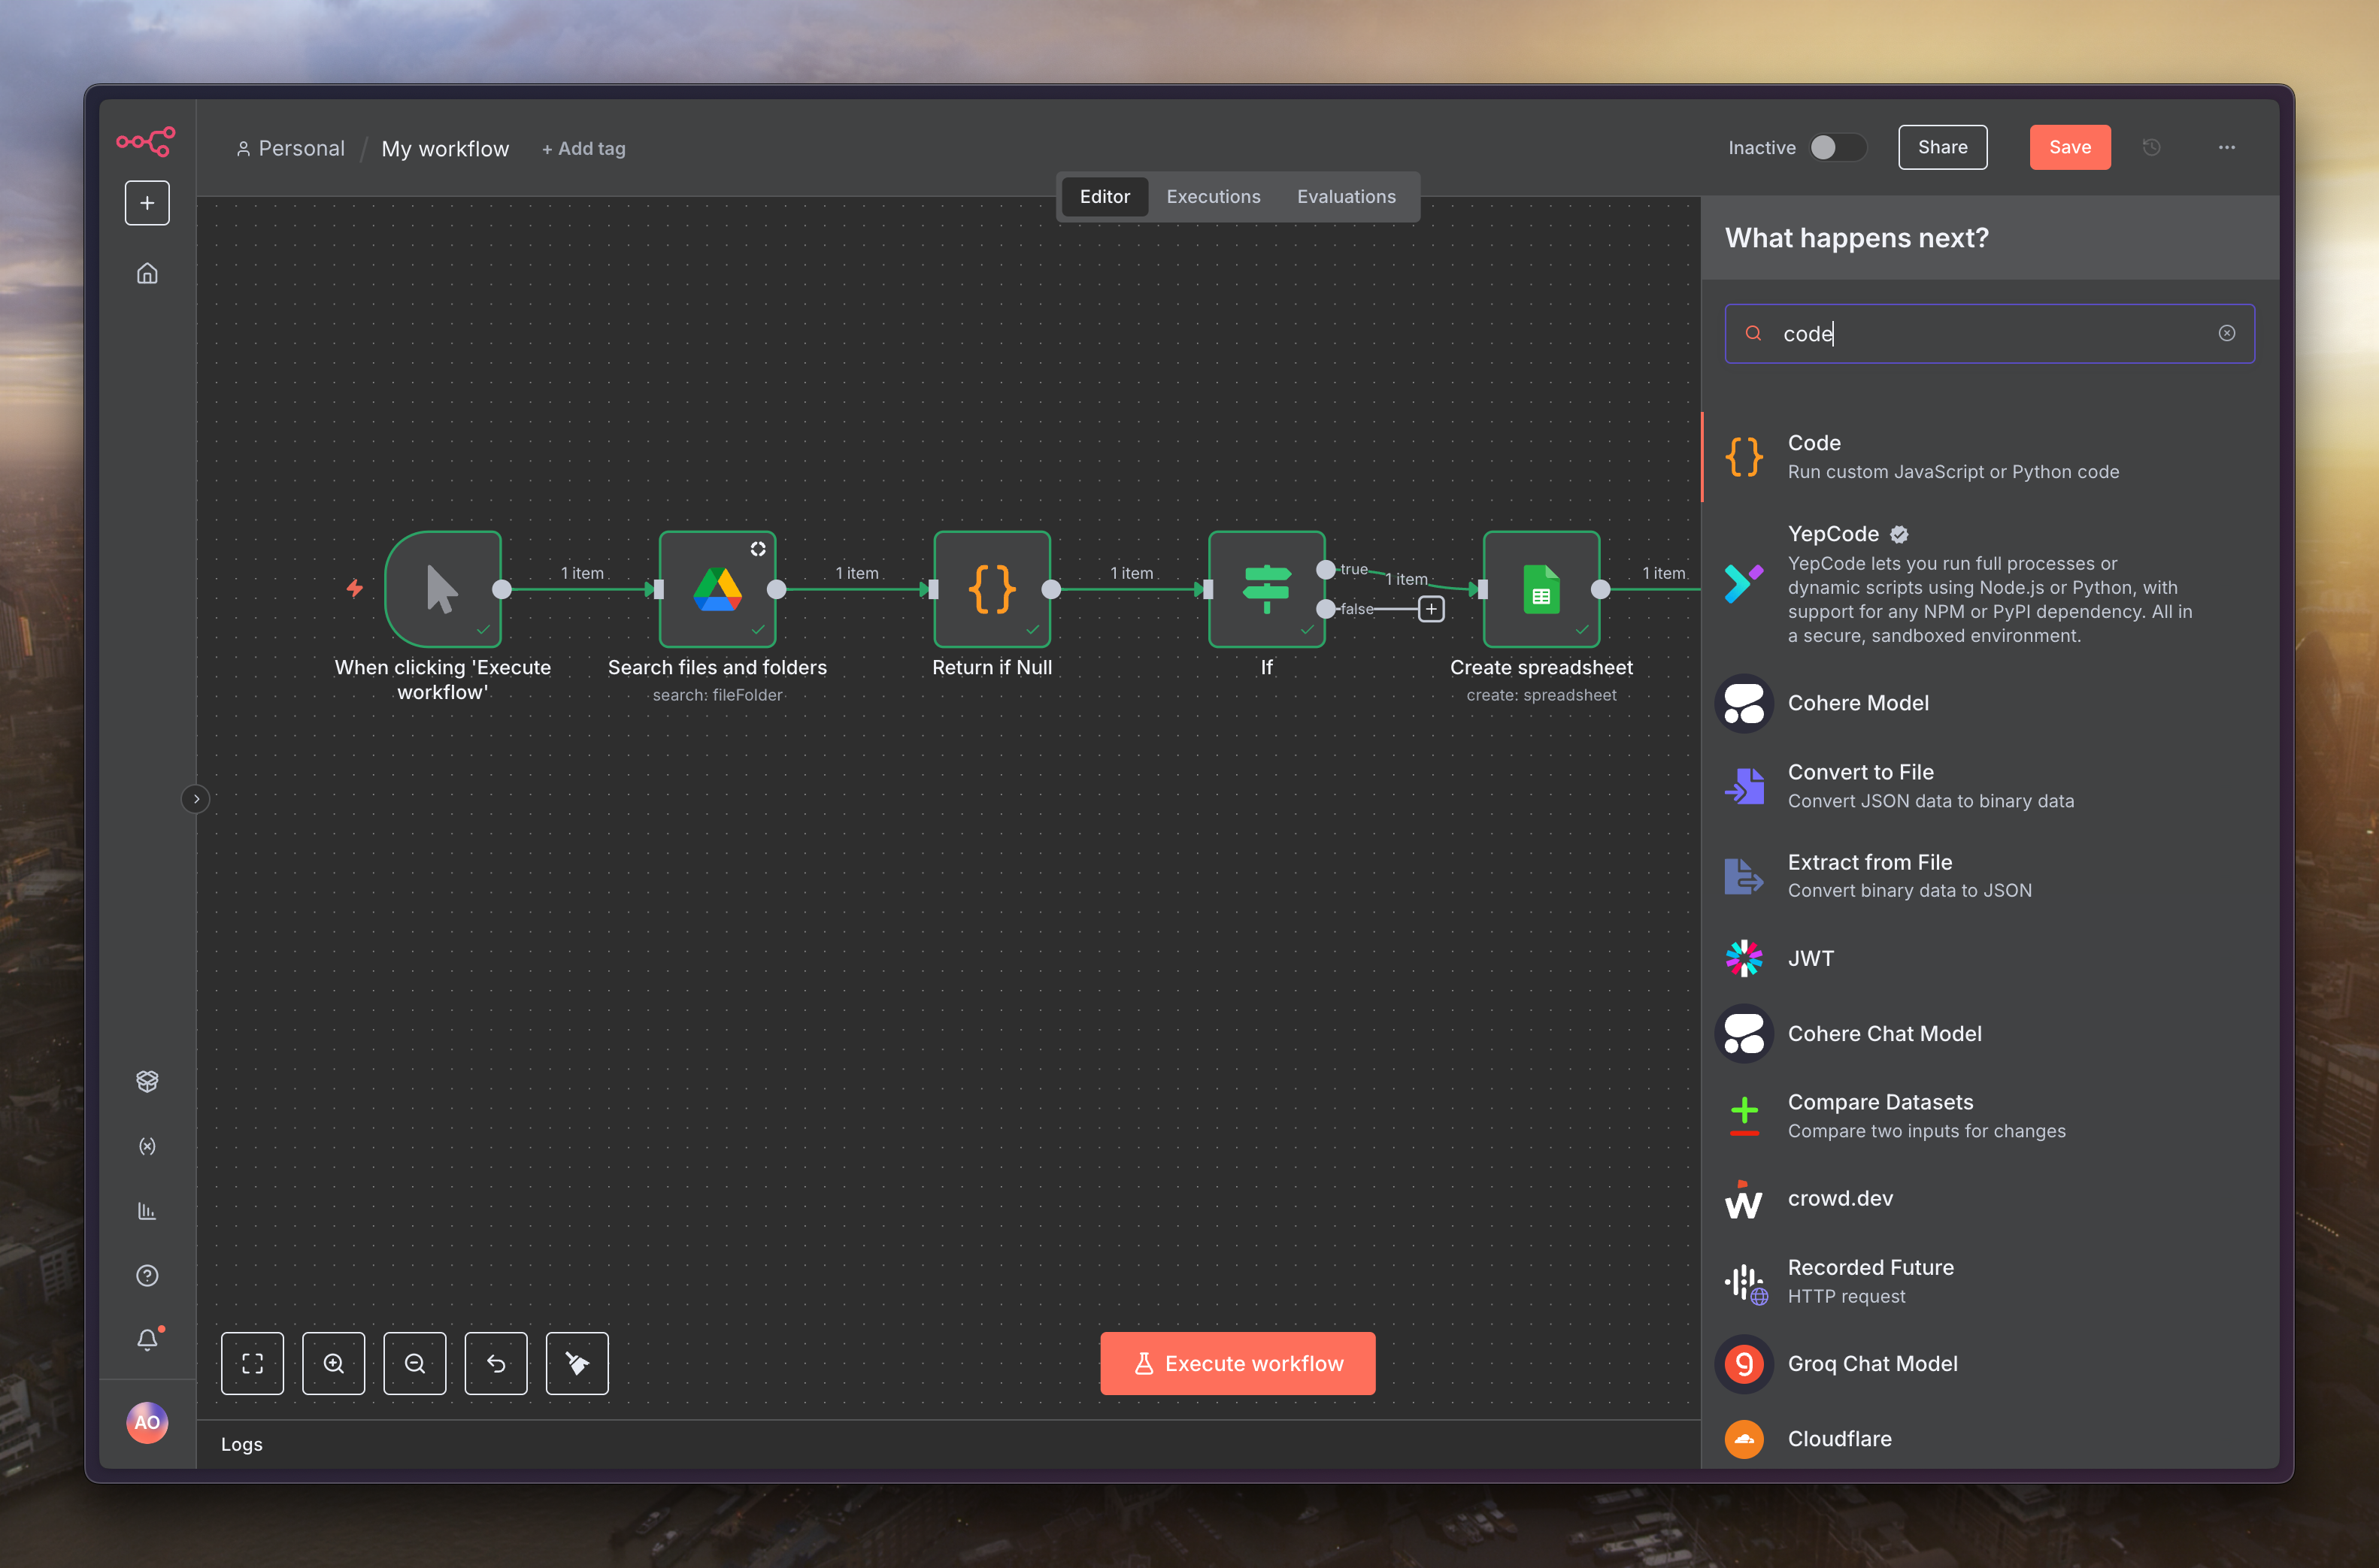
Task: Open the three-dot workflow options menu
Action: pyautogui.click(x=2227, y=147)
